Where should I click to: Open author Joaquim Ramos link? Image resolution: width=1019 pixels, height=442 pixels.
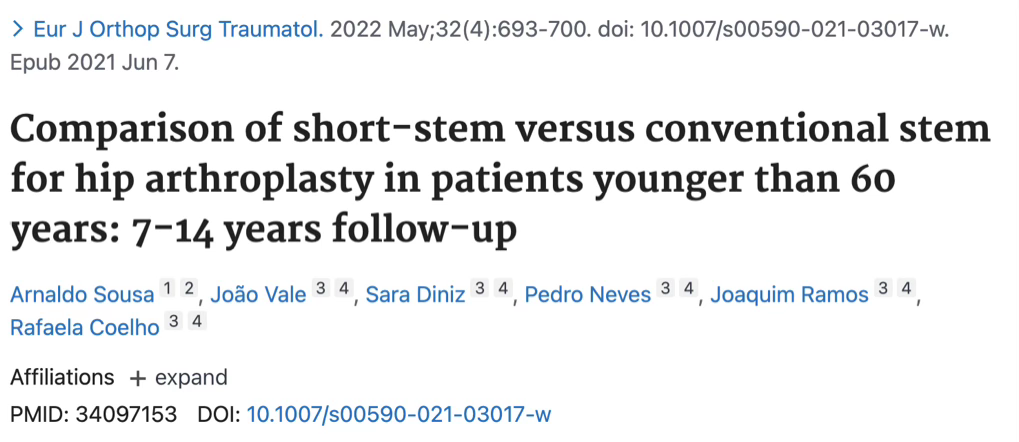pos(789,295)
